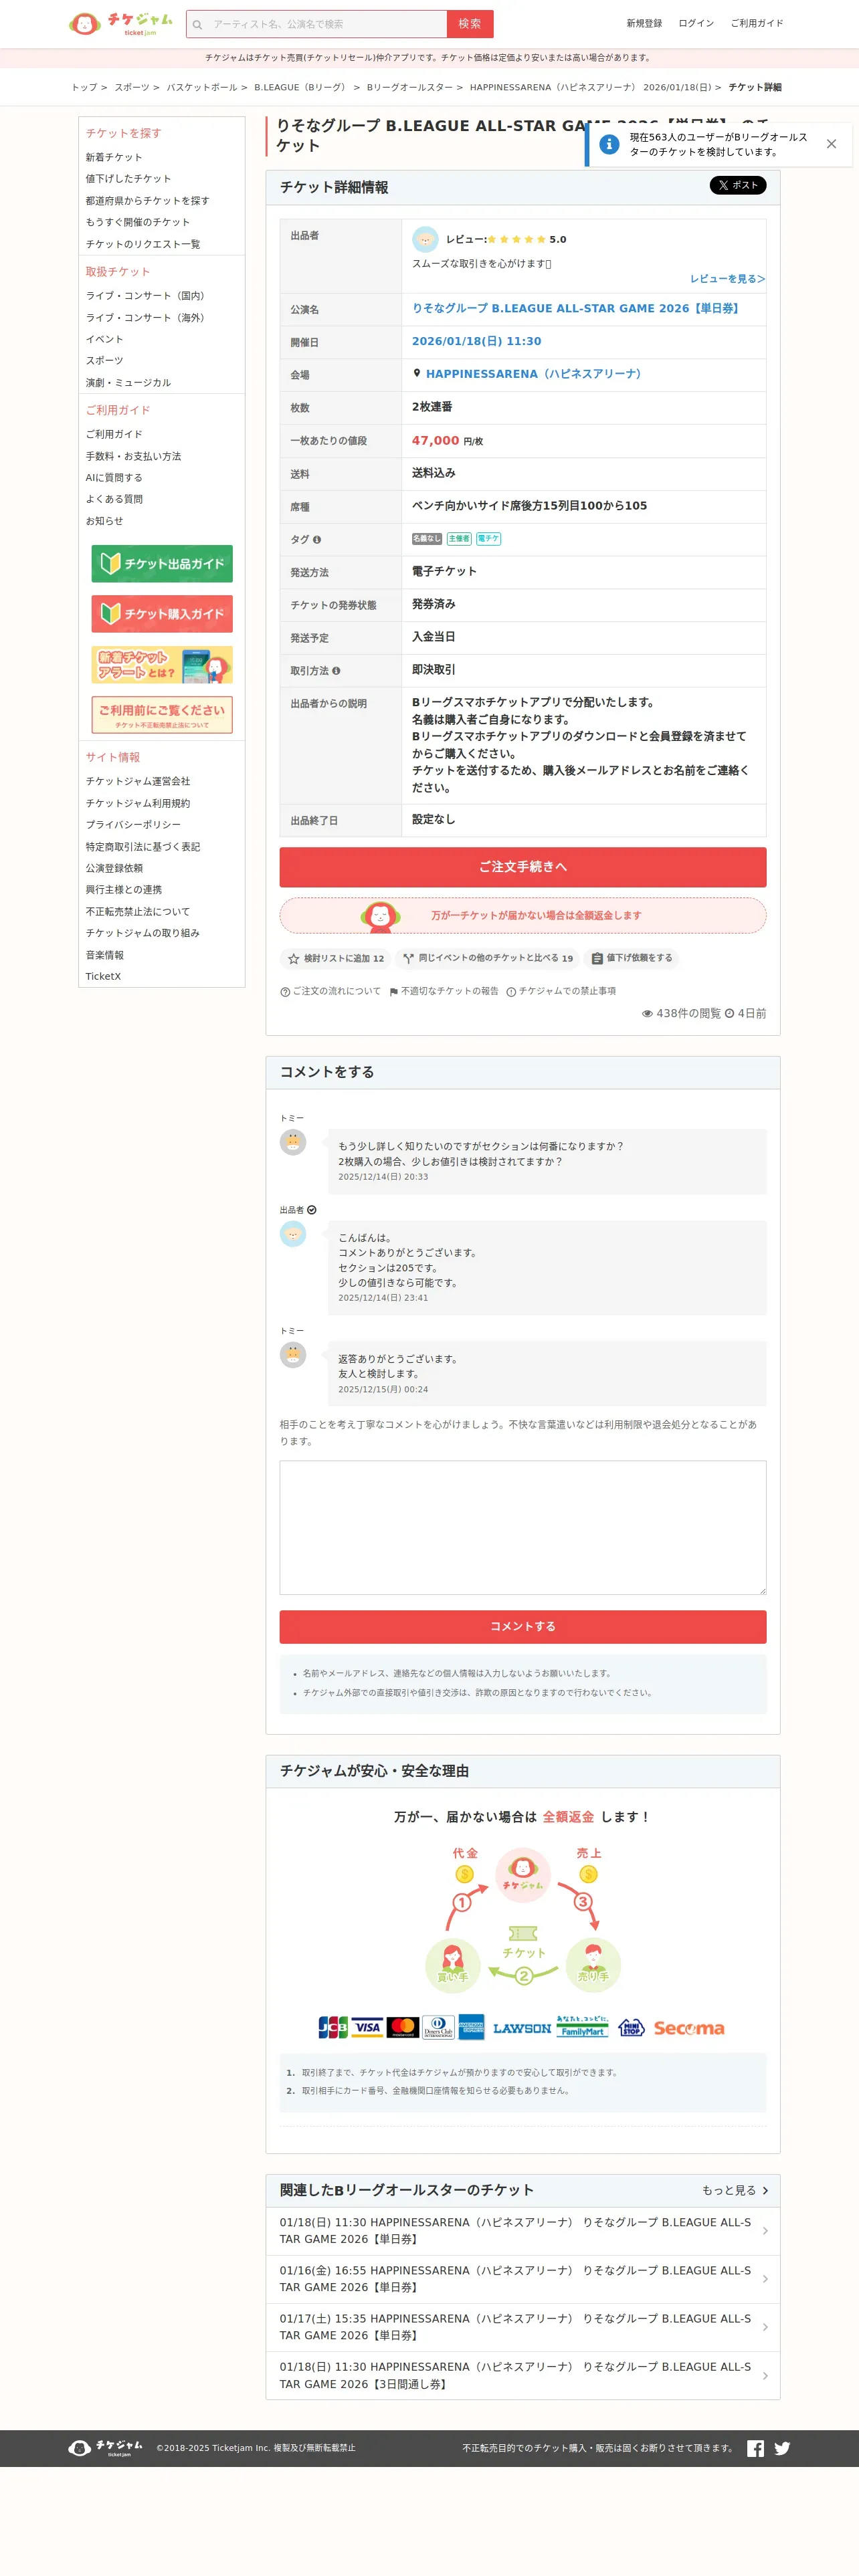This screenshot has width=859, height=2576.
Task: Click the 2026/01/18(日) 11:30 date link
Action: coord(476,341)
